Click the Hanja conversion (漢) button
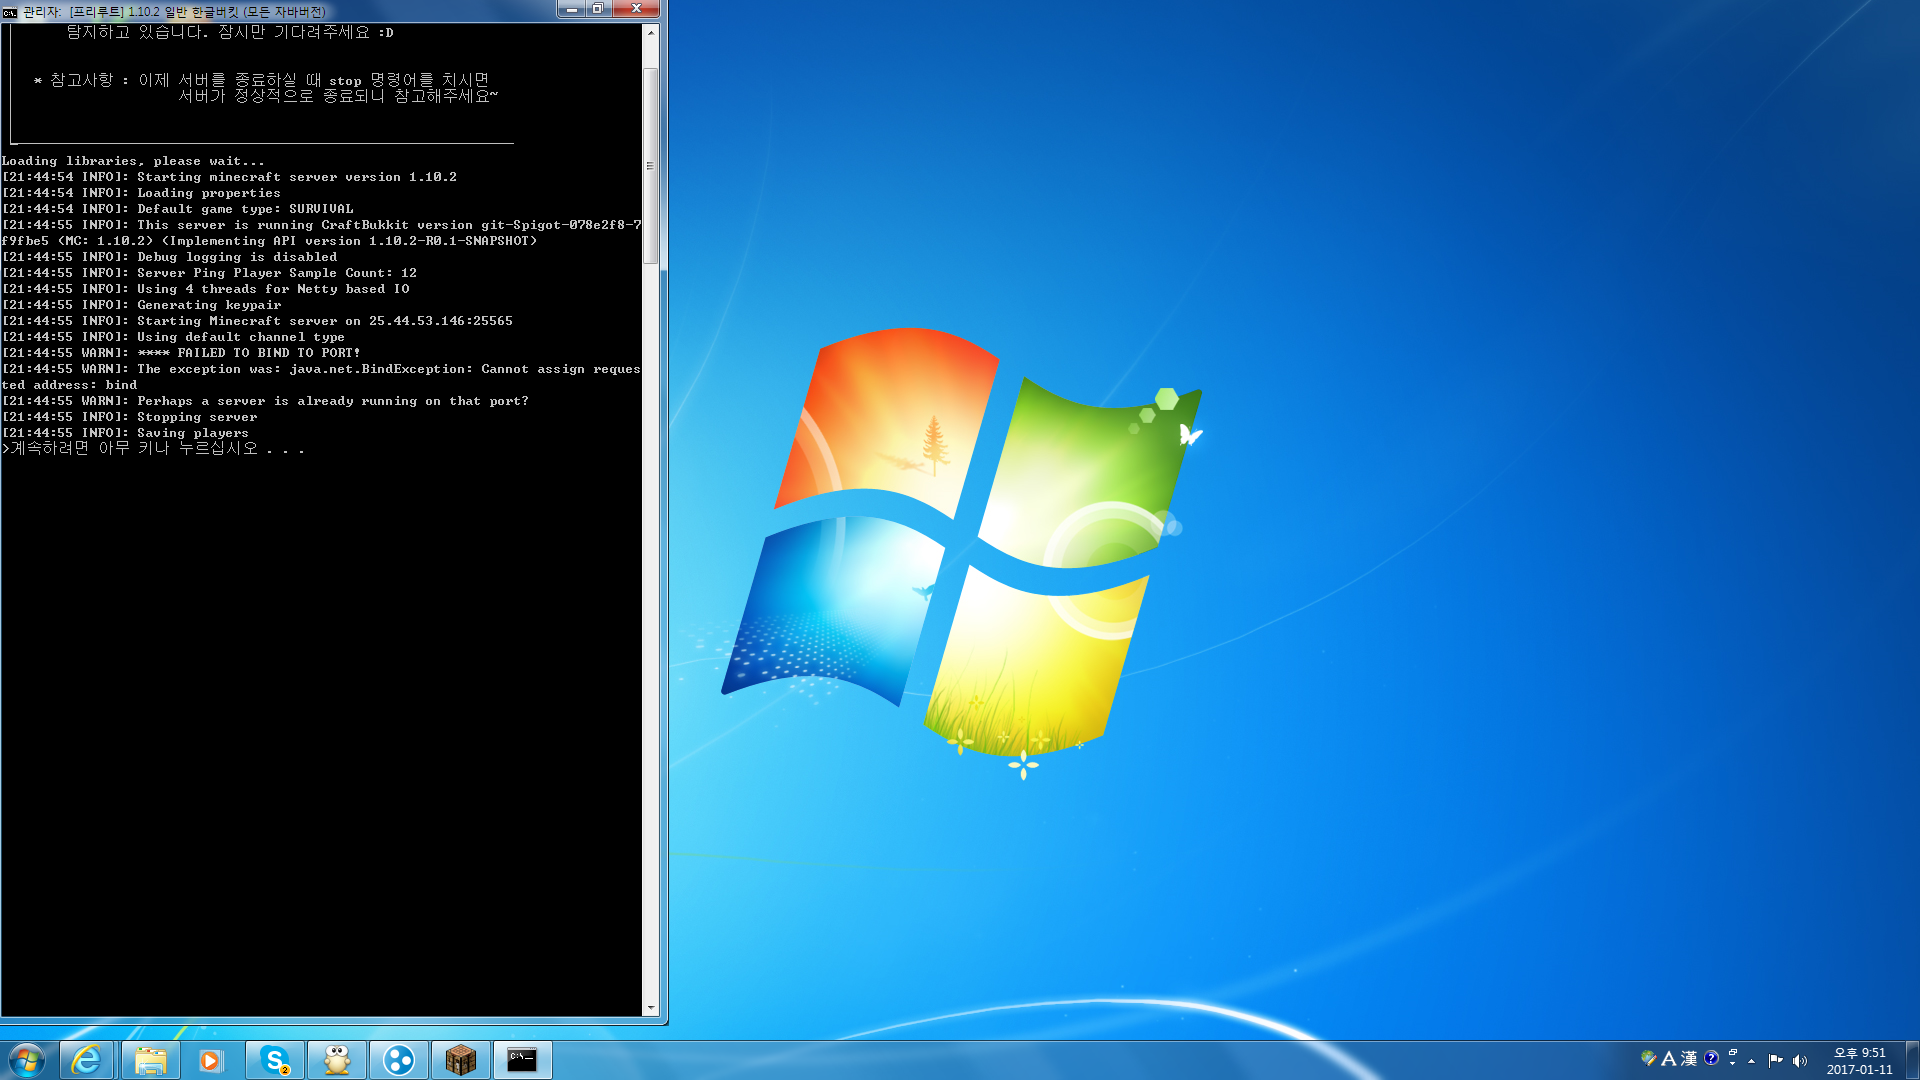This screenshot has height=1080, width=1920. (1689, 1058)
